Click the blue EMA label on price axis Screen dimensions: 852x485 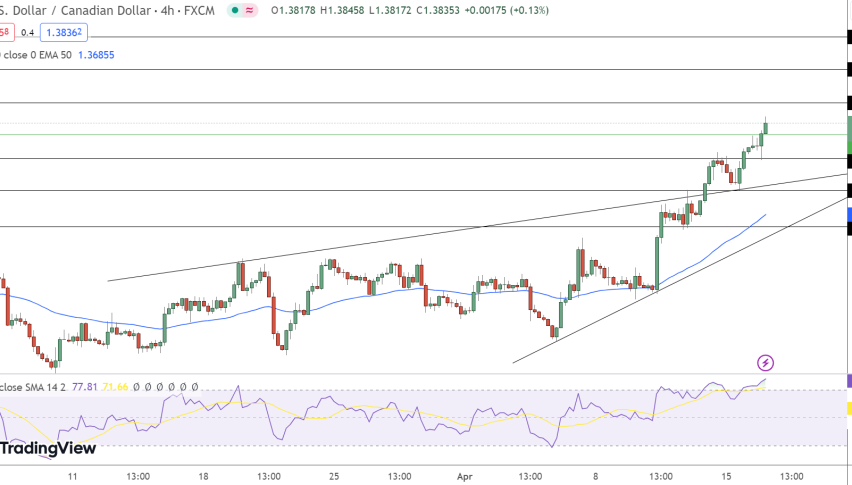point(849,215)
